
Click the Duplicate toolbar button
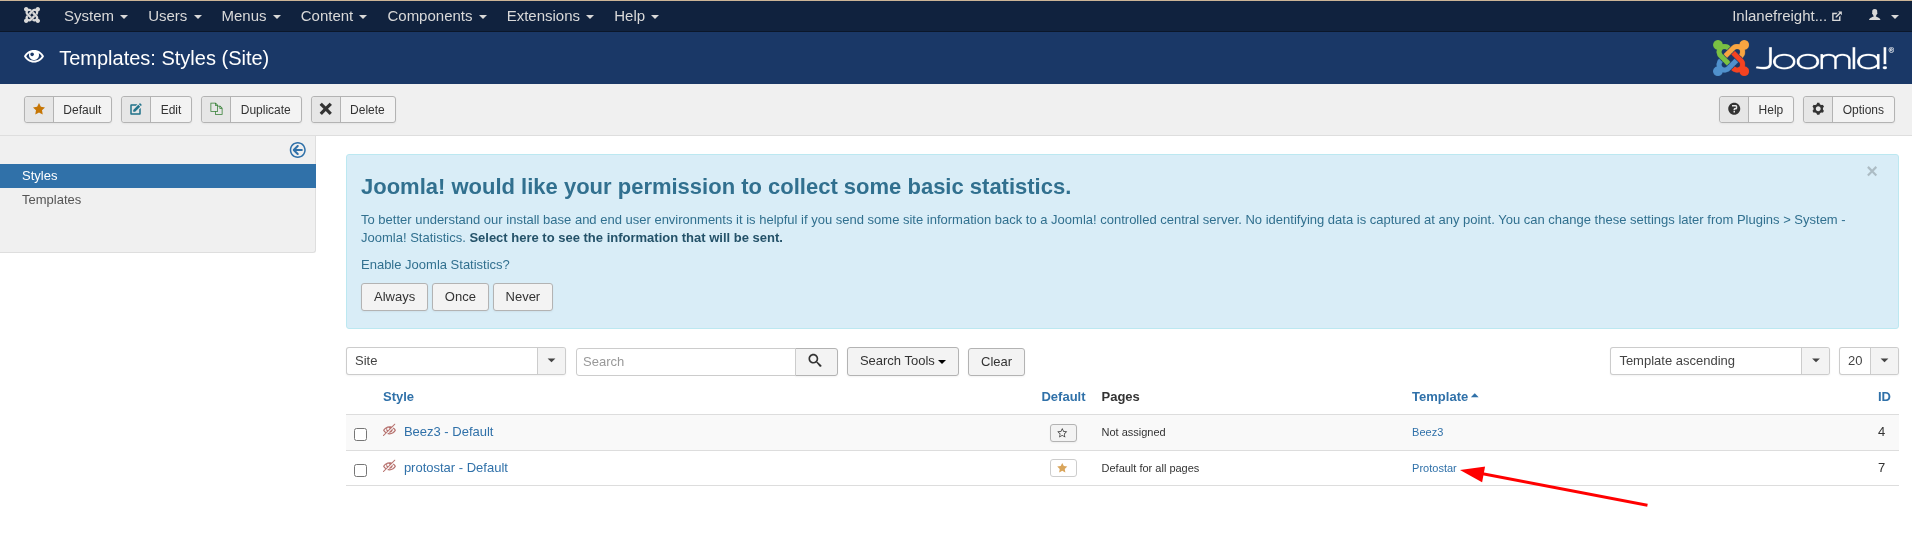(251, 110)
